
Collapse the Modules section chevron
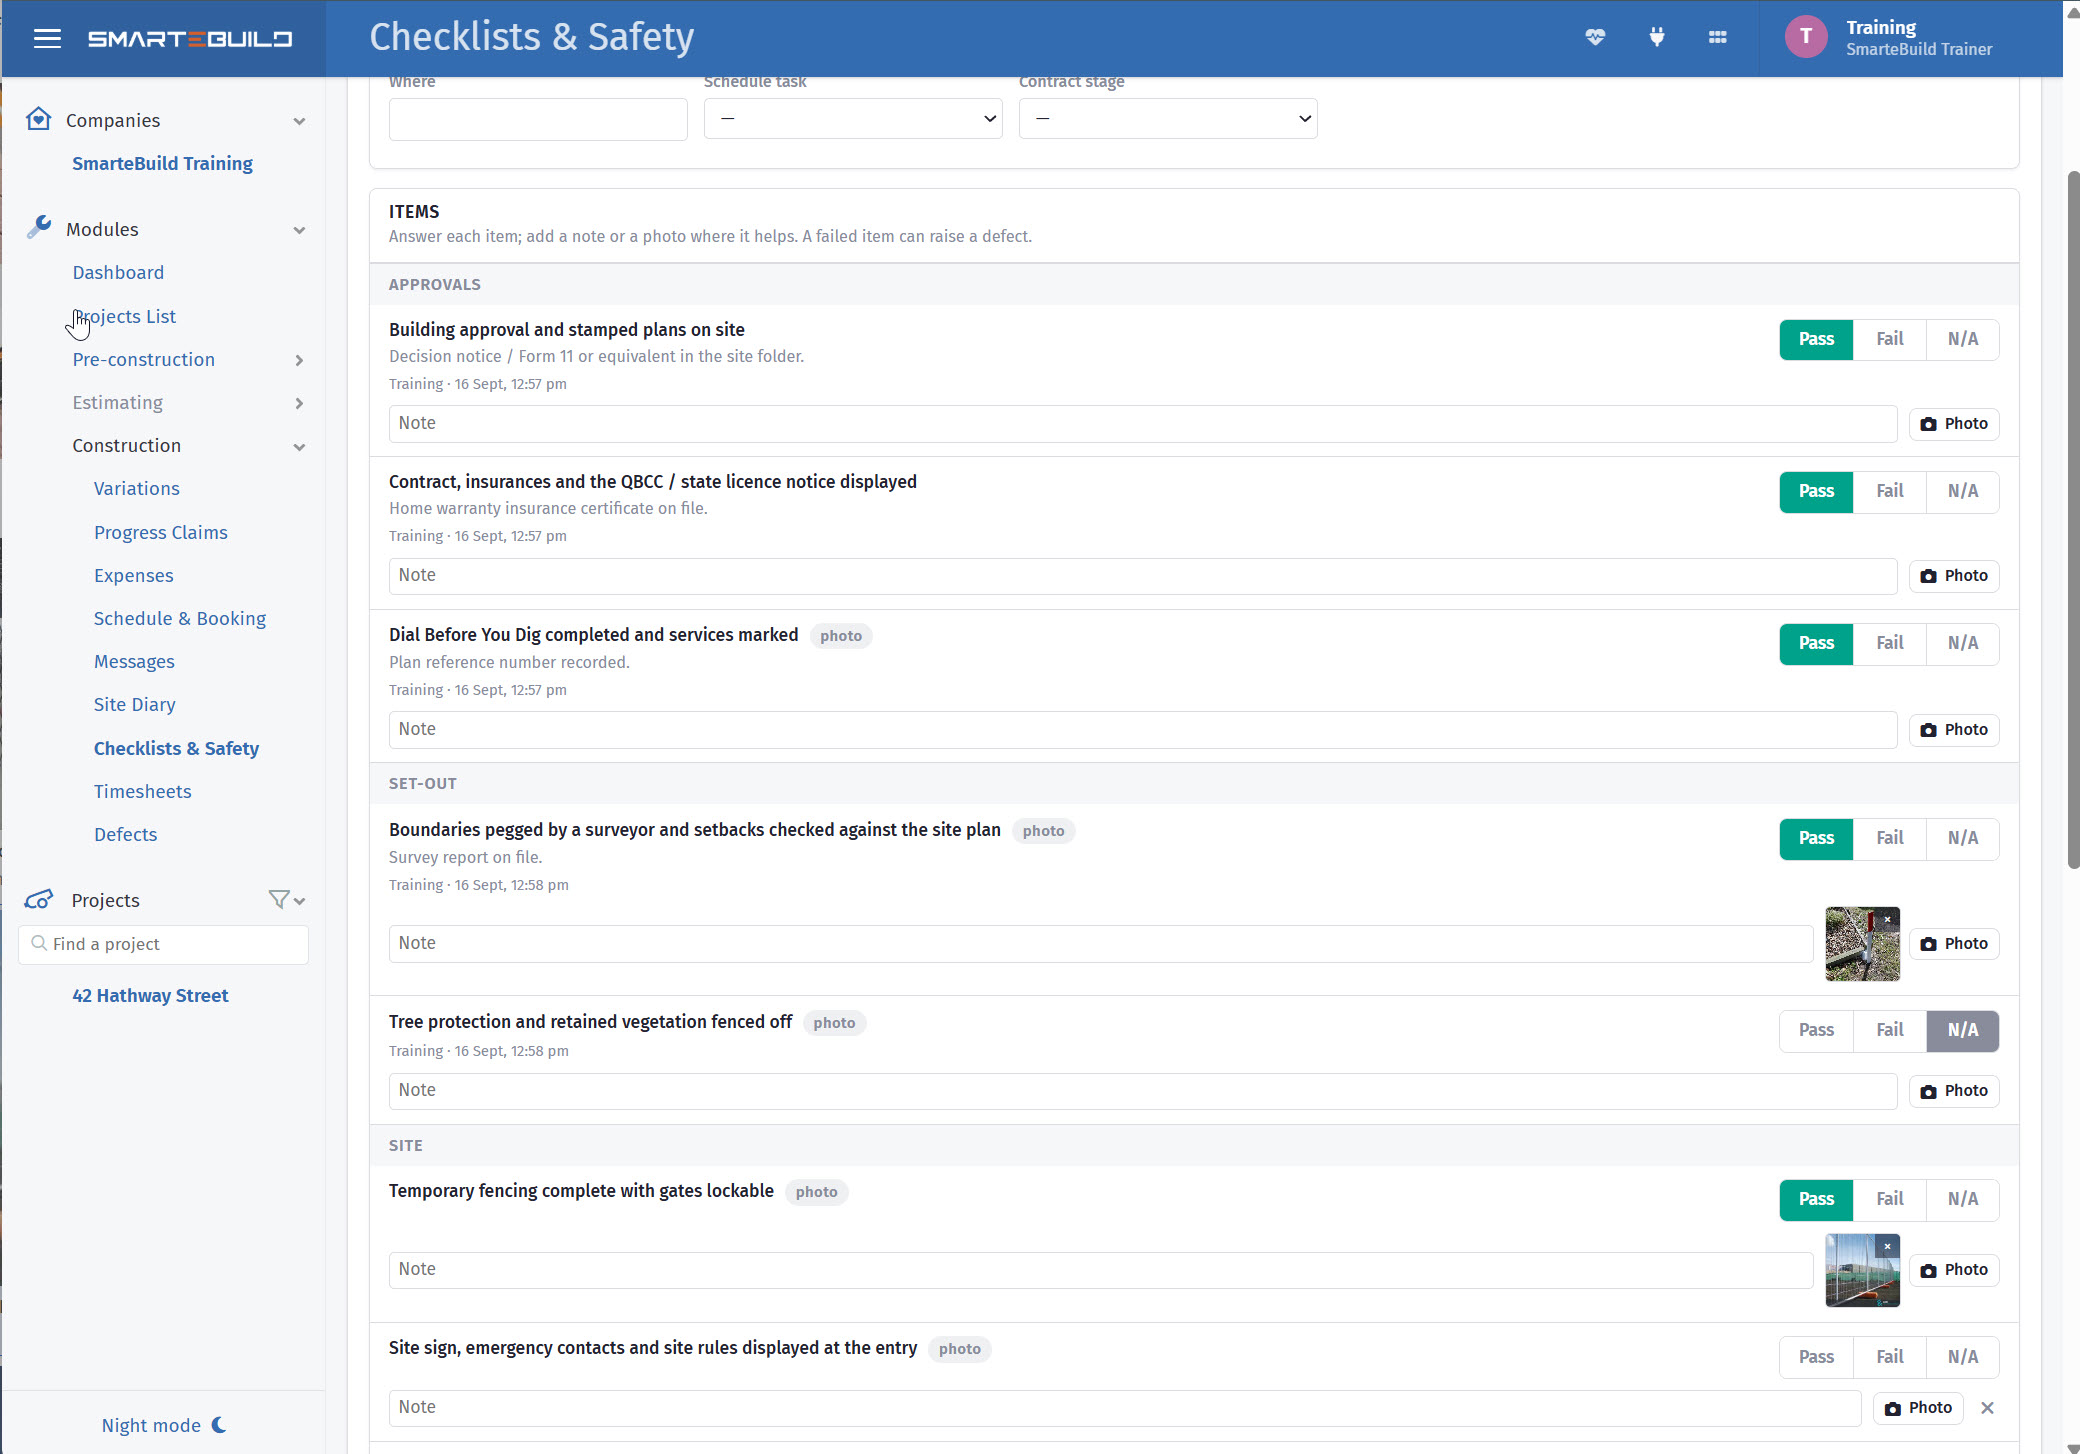tap(299, 230)
